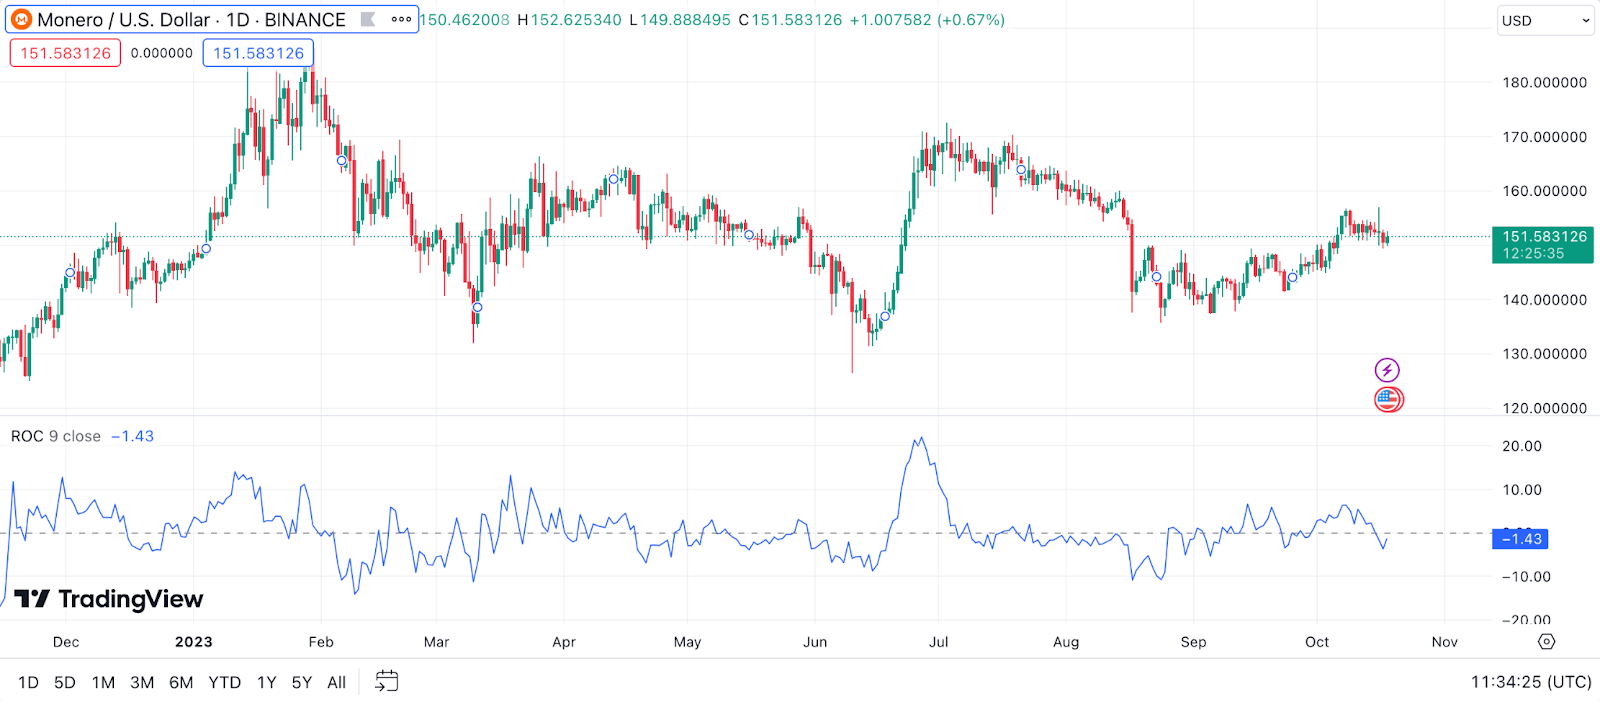This screenshot has width=1600, height=702.
Task: Click the Monero coin logo icon
Action: pyautogui.click(x=21, y=19)
